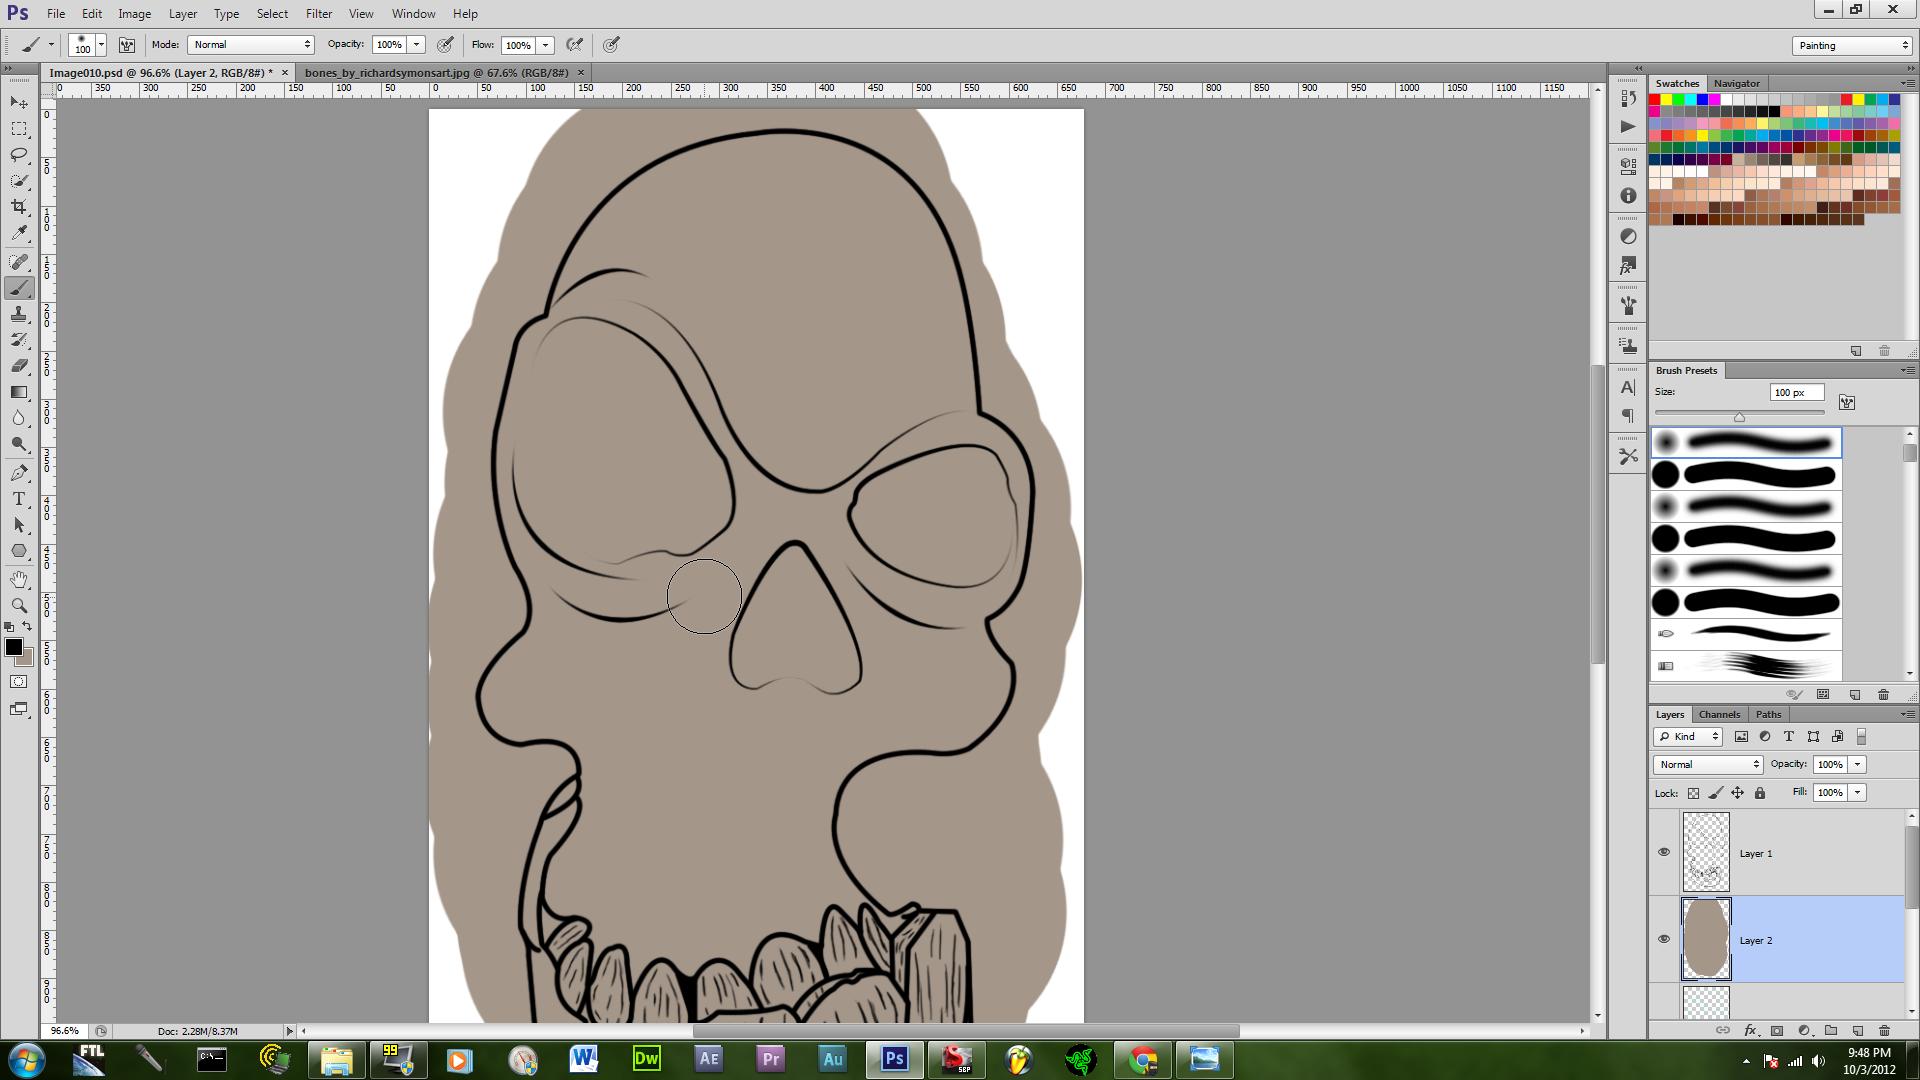Open the brush Mode dropdown
Viewport: 1920px width, 1080px height.
click(x=250, y=45)
